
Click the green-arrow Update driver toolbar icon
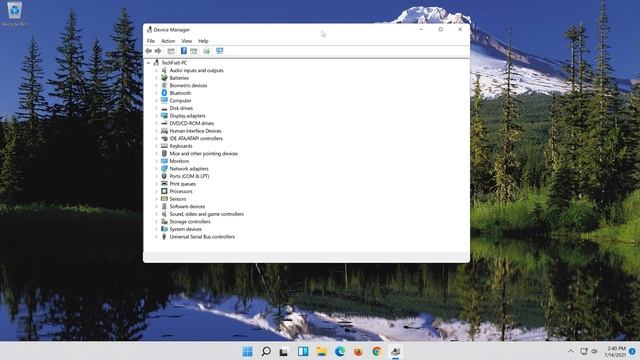(x=207, y=51)
